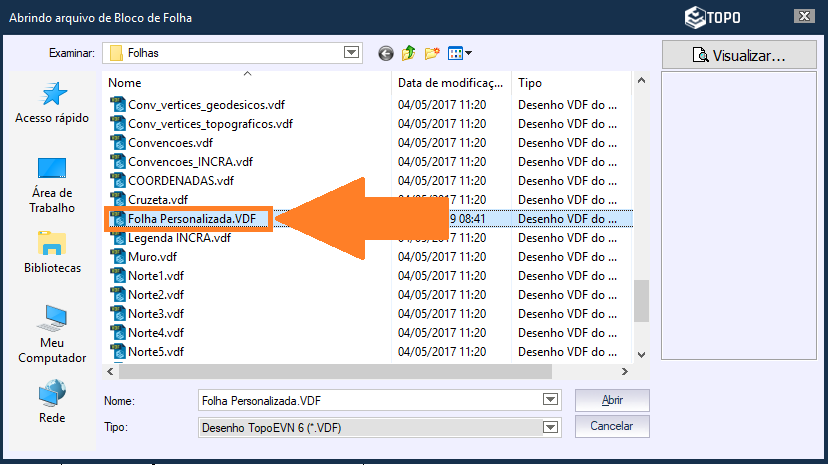Open the Tipo file type dropdown

549,427
